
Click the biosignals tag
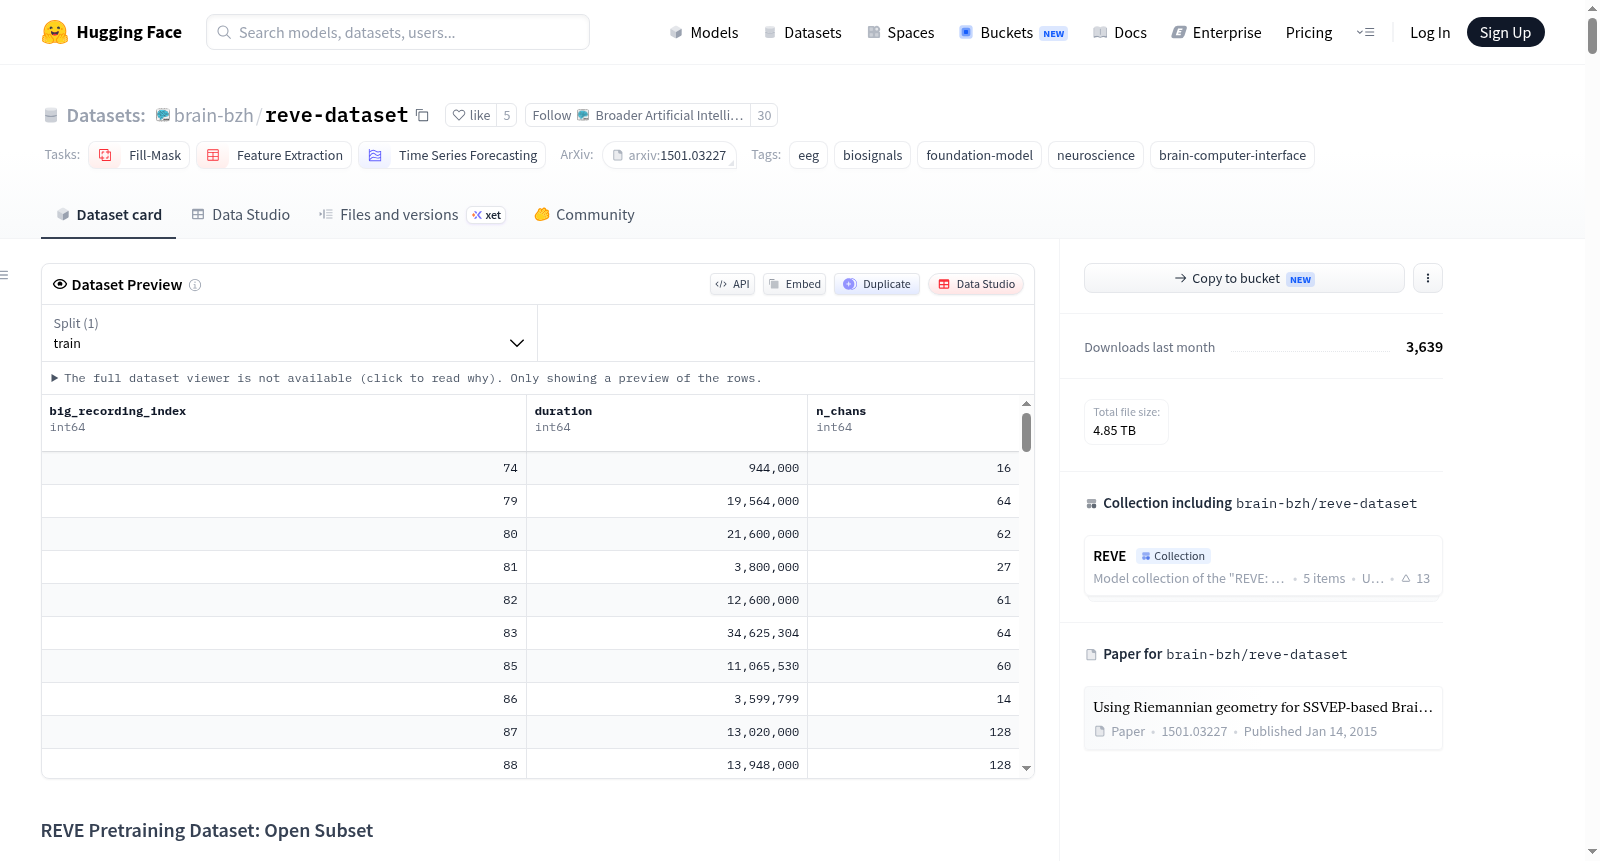[x=873, y=156]
